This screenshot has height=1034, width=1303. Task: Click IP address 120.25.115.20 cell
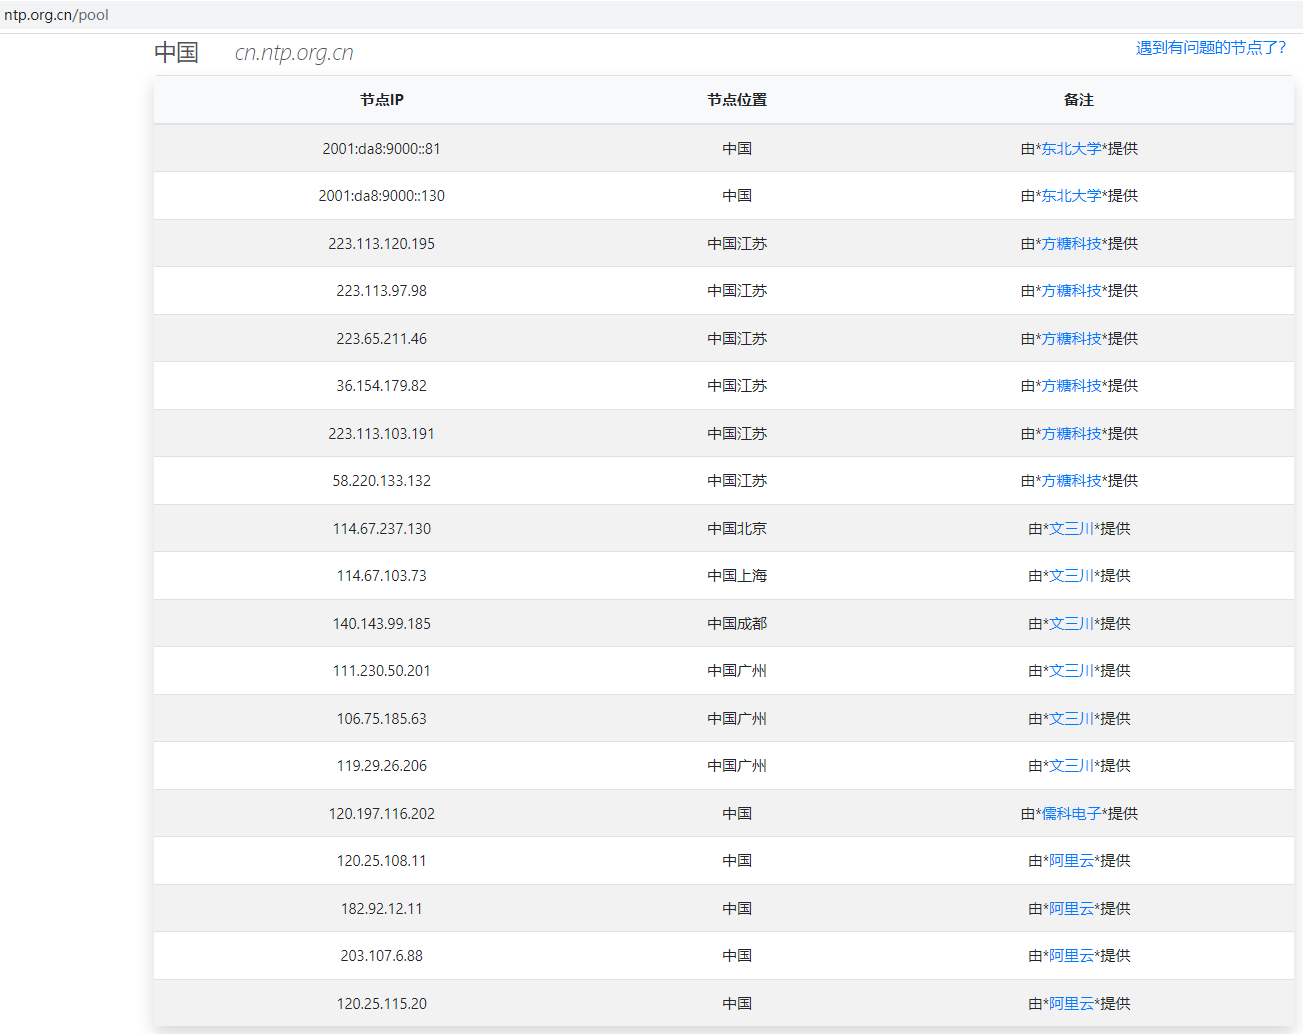381,1004
